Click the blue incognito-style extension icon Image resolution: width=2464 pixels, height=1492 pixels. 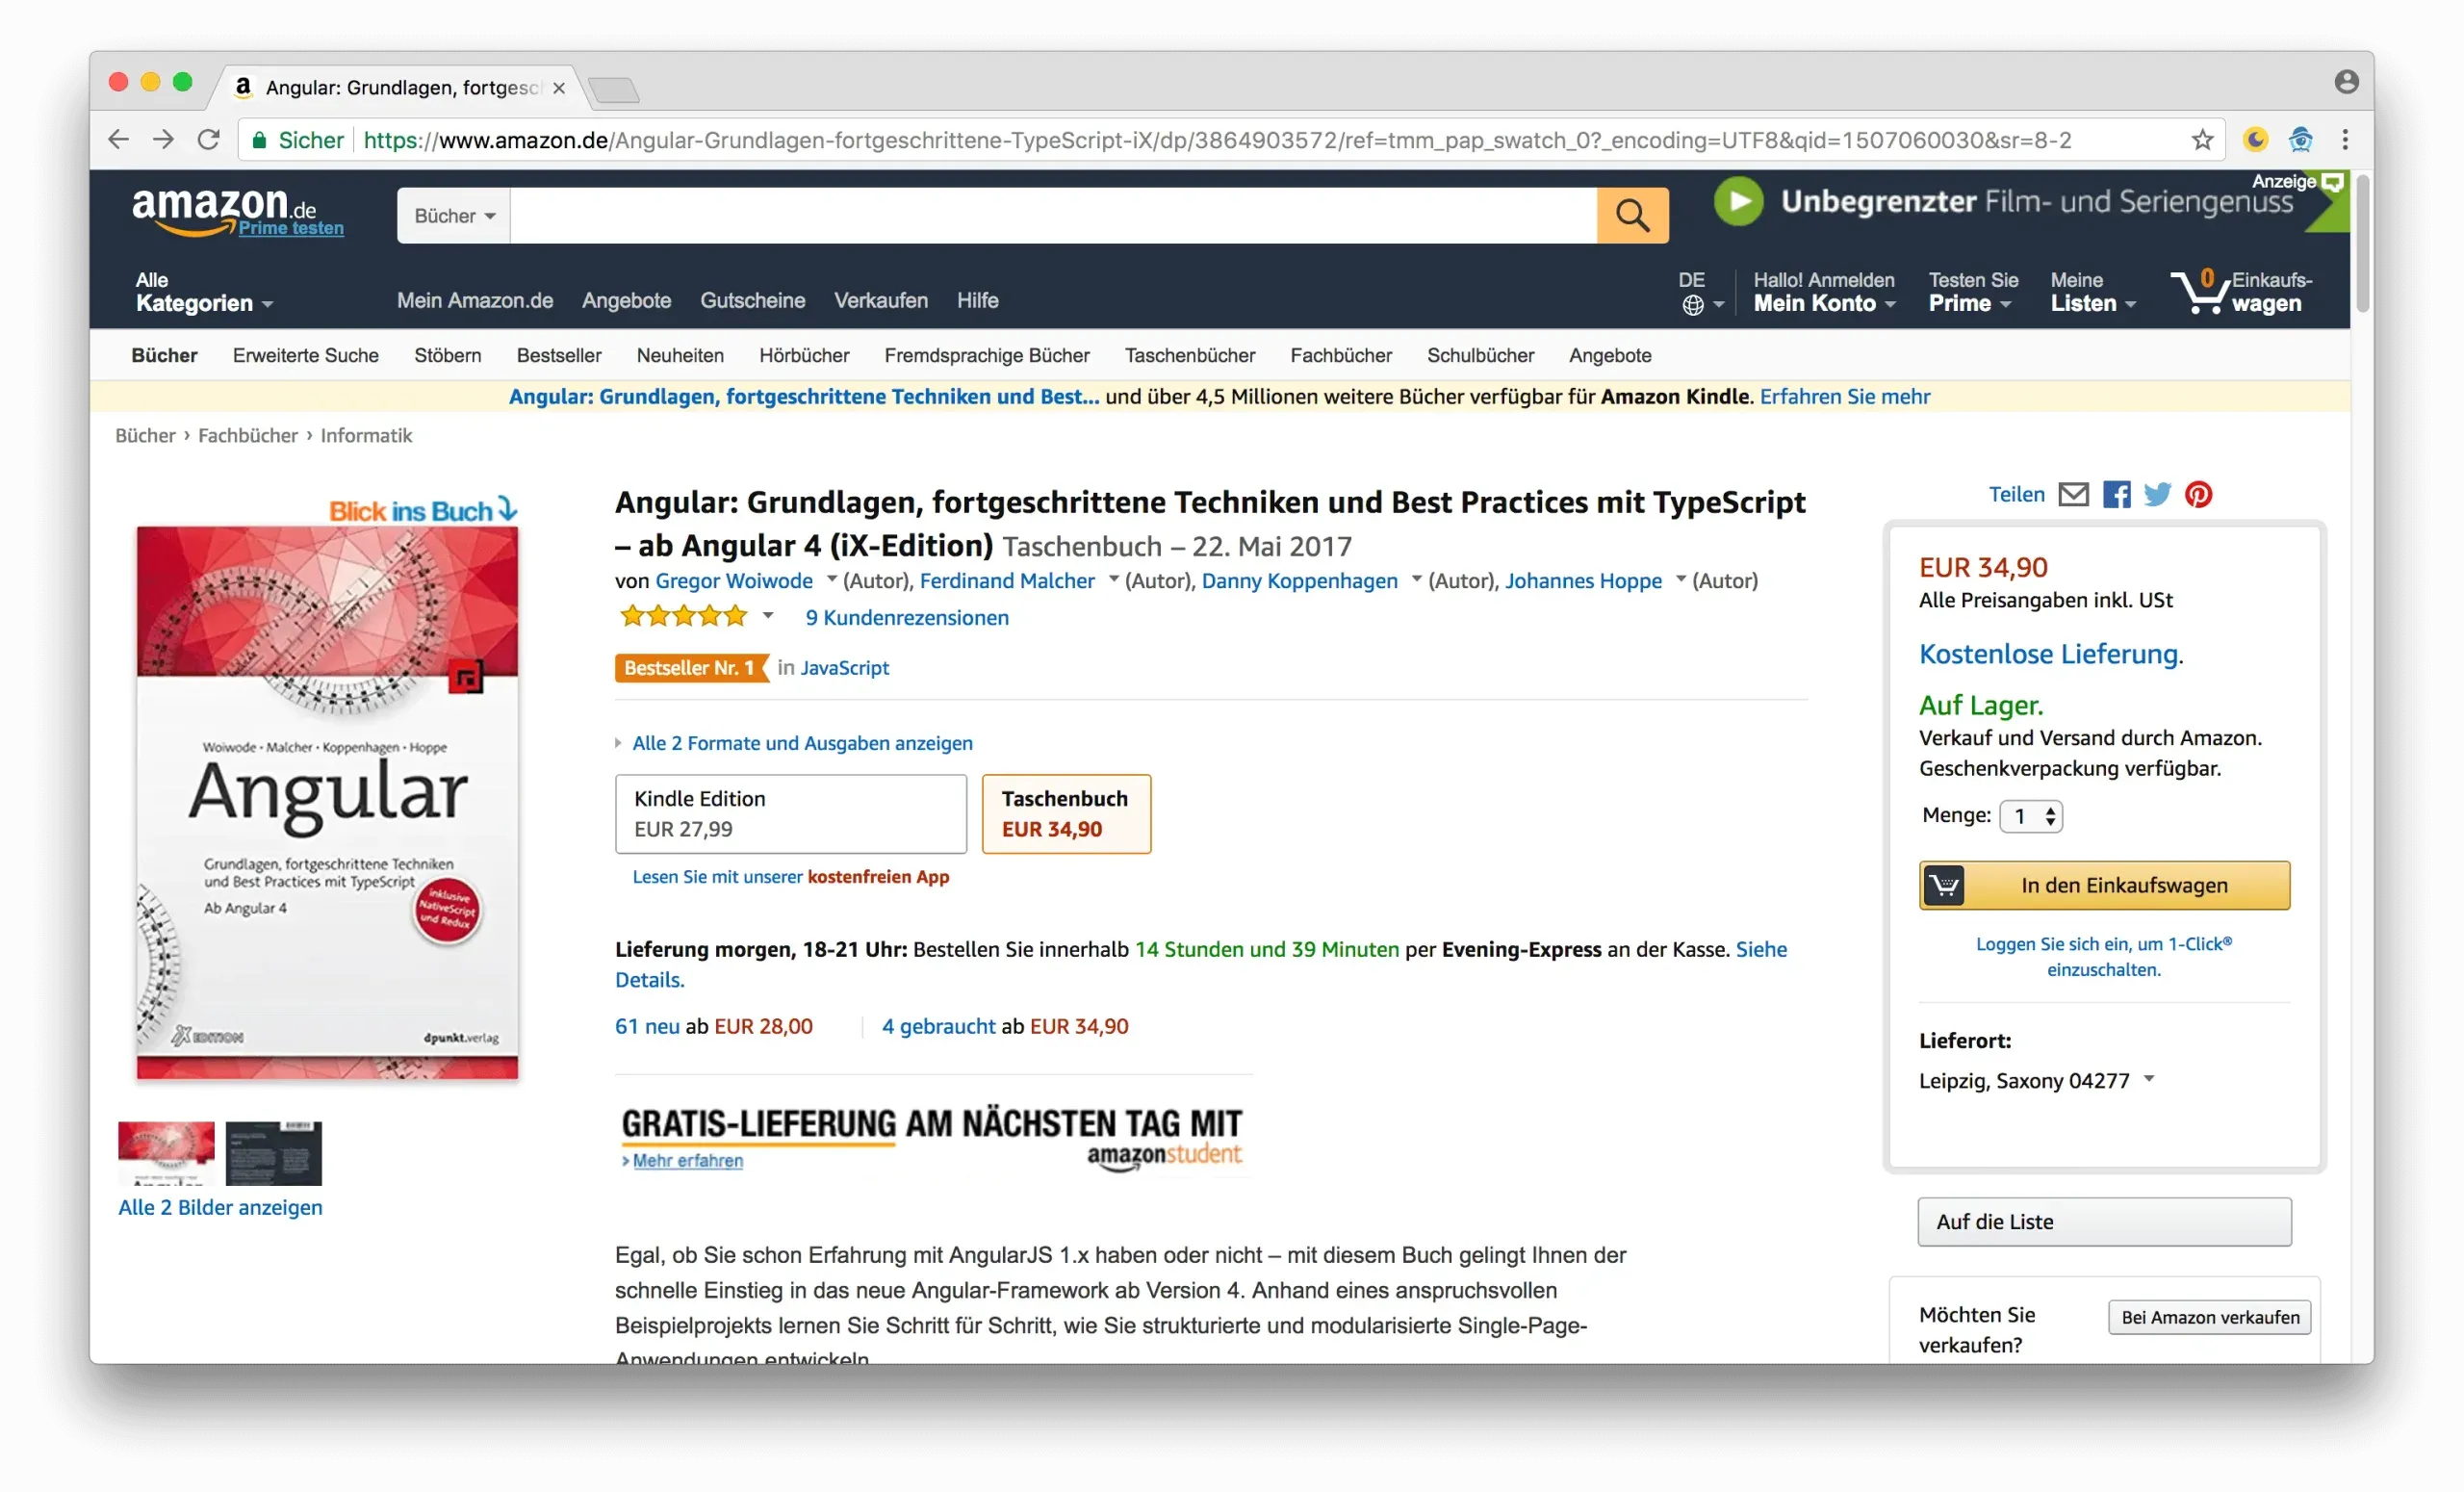(2300, 140)
